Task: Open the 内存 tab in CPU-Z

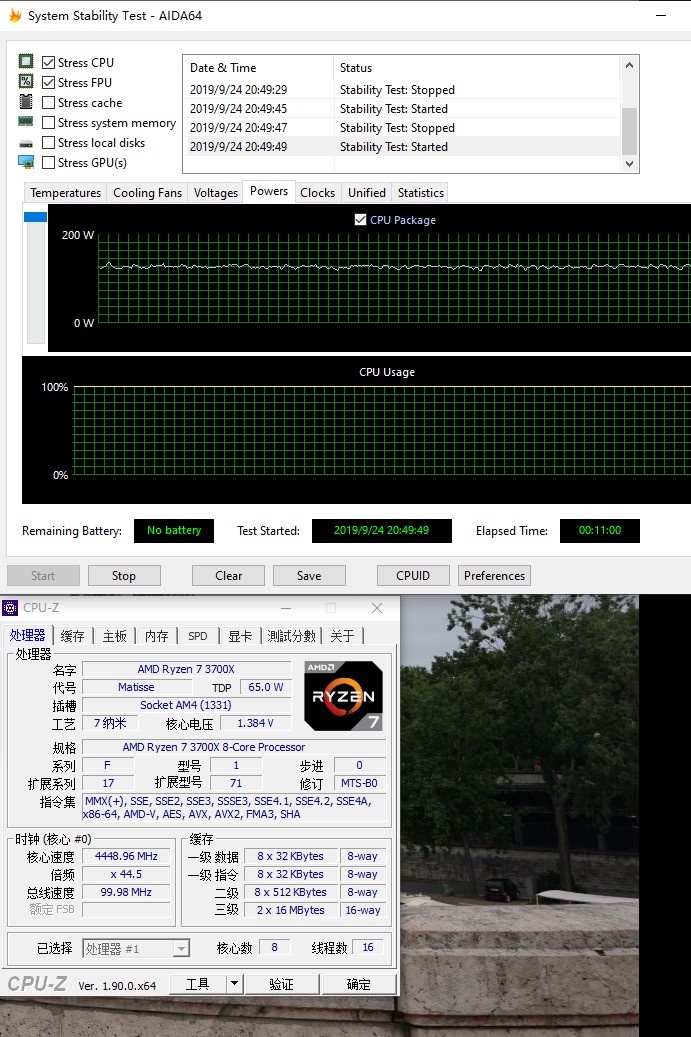Action: (157, 636)
